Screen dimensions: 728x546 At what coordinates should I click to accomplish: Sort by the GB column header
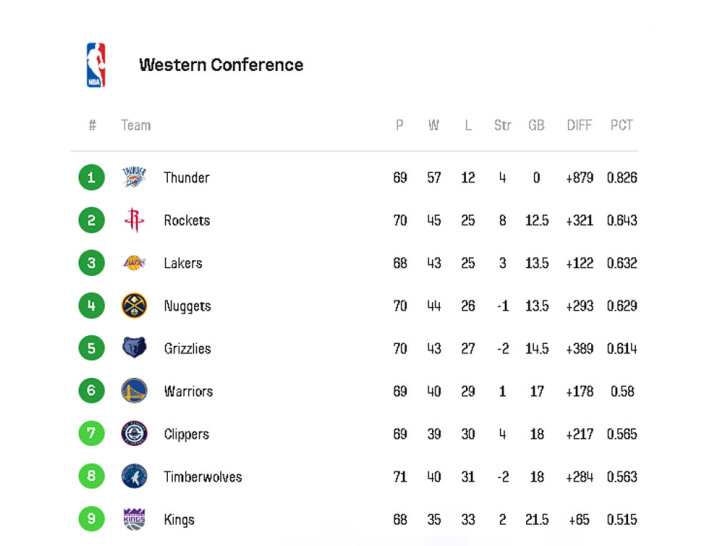[x=536, y=125]
